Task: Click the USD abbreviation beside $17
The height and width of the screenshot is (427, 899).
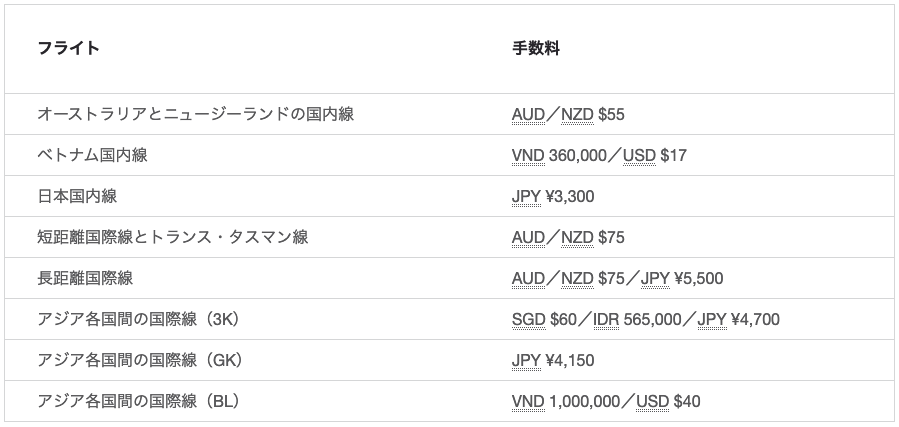Action: [x=639, y=155]
